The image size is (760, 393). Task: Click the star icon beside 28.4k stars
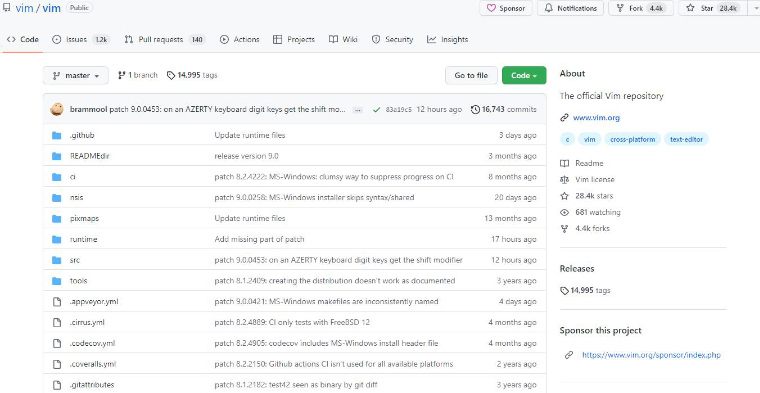click(x=564, y=196)
